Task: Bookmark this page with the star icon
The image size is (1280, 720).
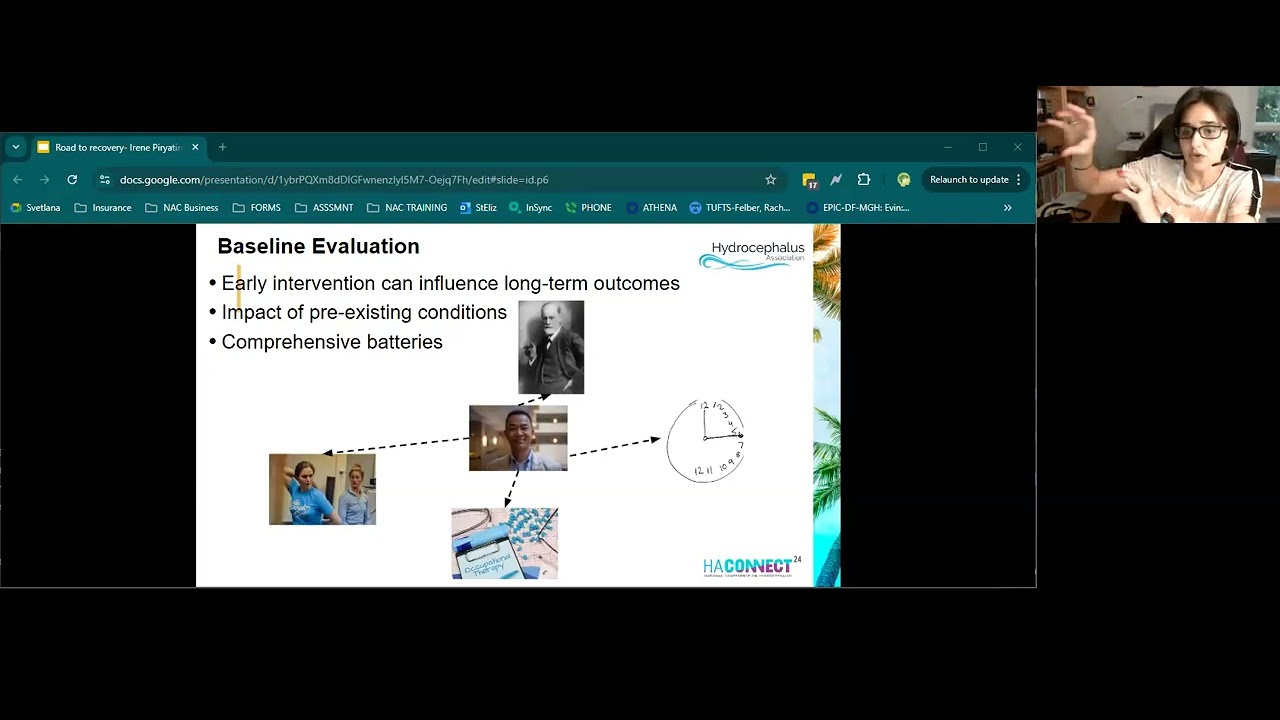Action: point(770,180)
